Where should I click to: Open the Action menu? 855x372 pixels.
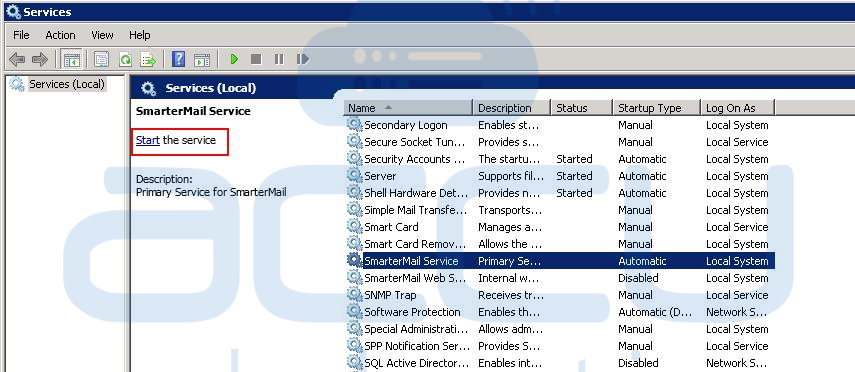pyautogui.click(x=60, y=35)
